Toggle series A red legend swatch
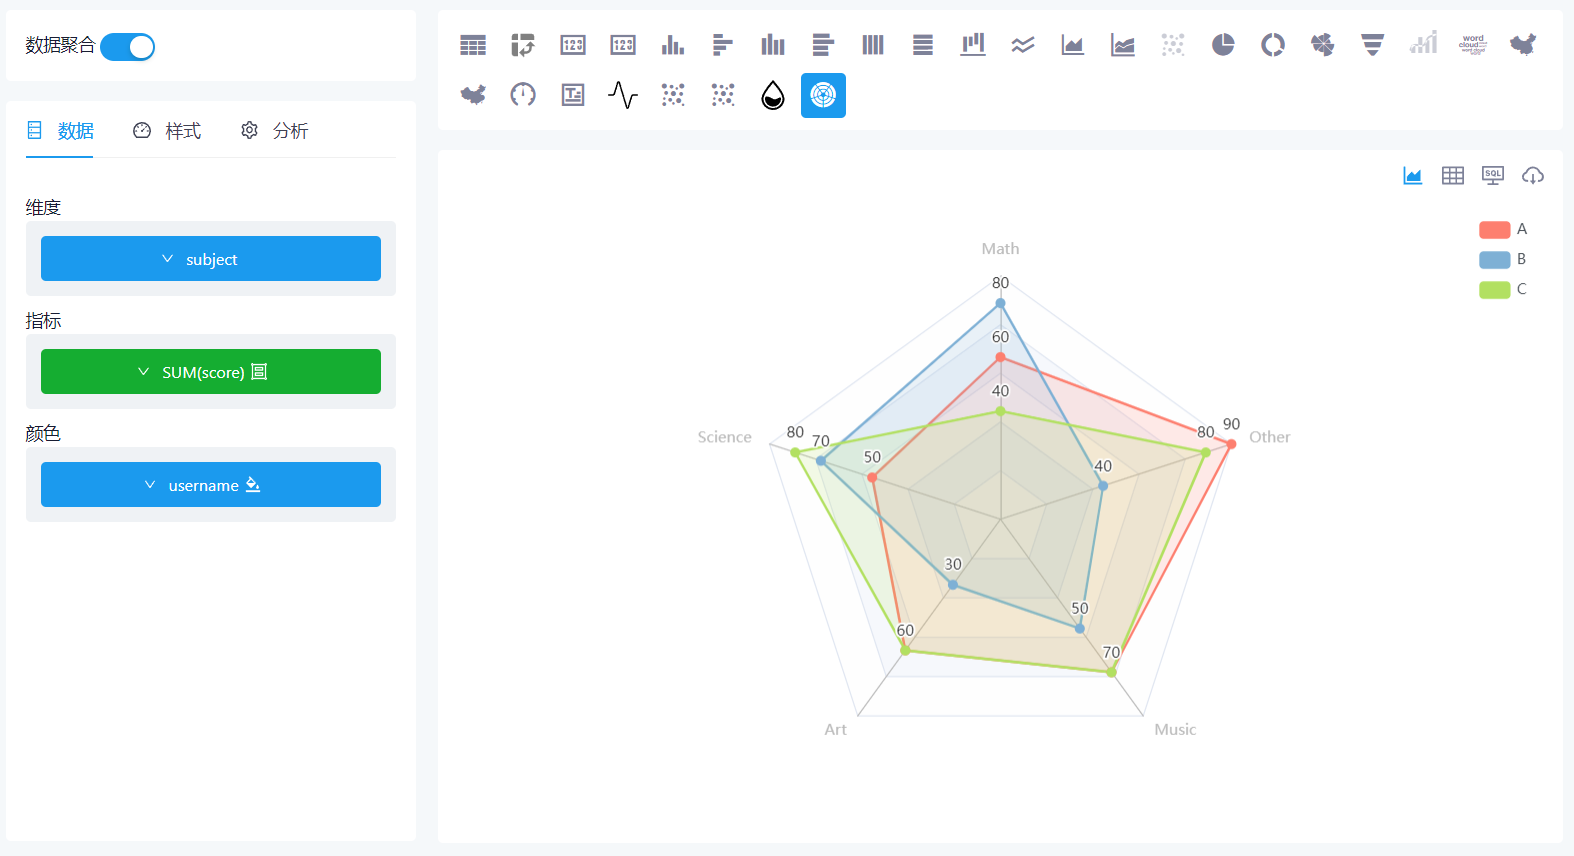 (x=1494, y=230)
